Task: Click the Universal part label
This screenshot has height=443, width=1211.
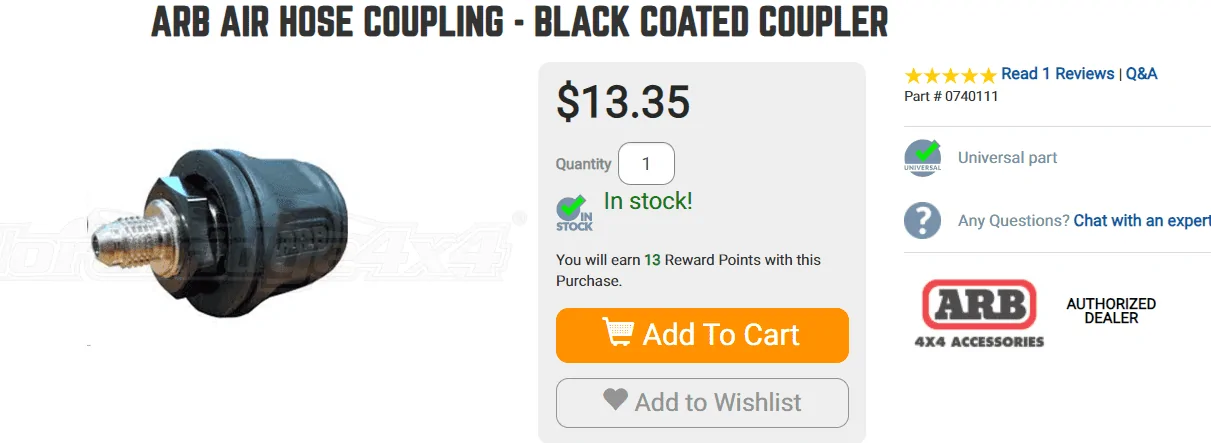Action: pyautogui.click(x=1007, y=158)
